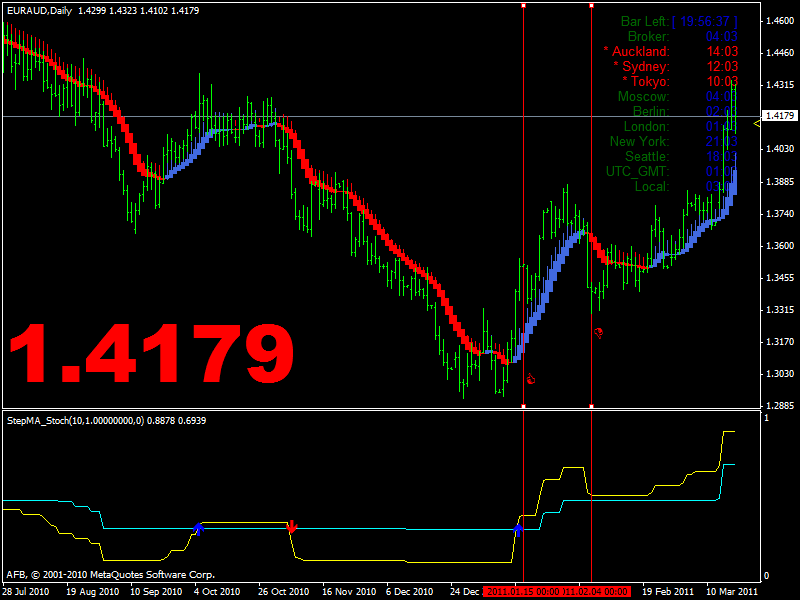The height and width of the screenshot is (600, 800).
Task: Click the 1.4179 current price tag on axis
Action: coord(778,117)
